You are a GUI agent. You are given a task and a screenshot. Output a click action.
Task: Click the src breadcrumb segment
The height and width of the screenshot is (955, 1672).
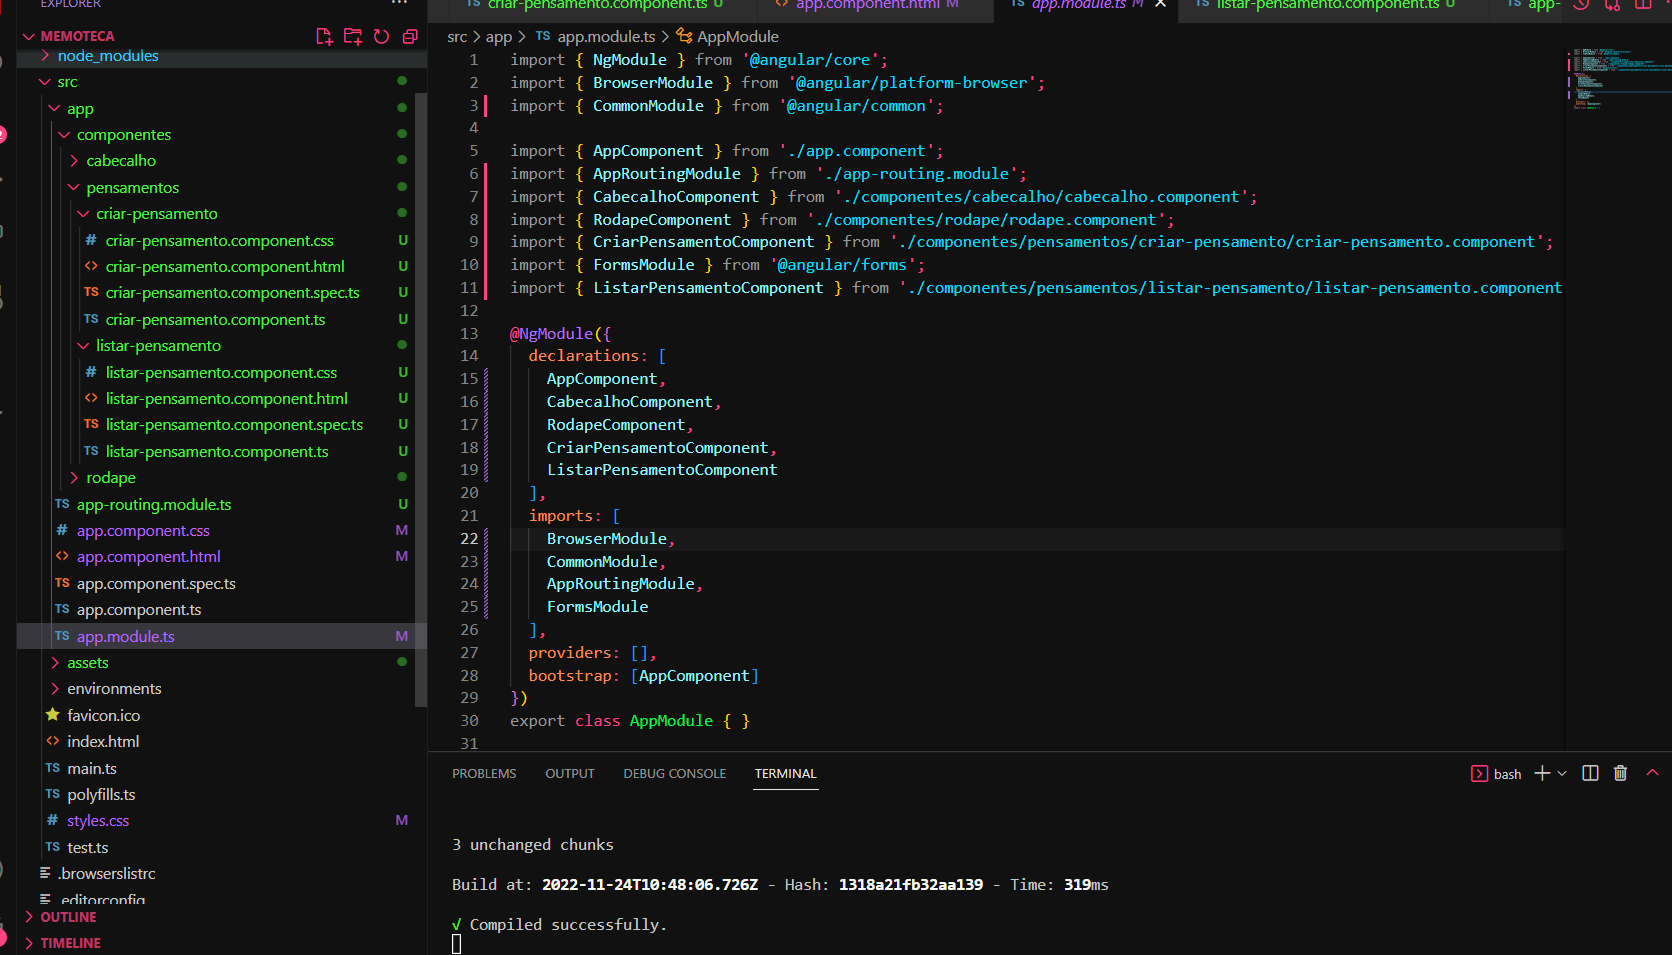tap(457, 37)
